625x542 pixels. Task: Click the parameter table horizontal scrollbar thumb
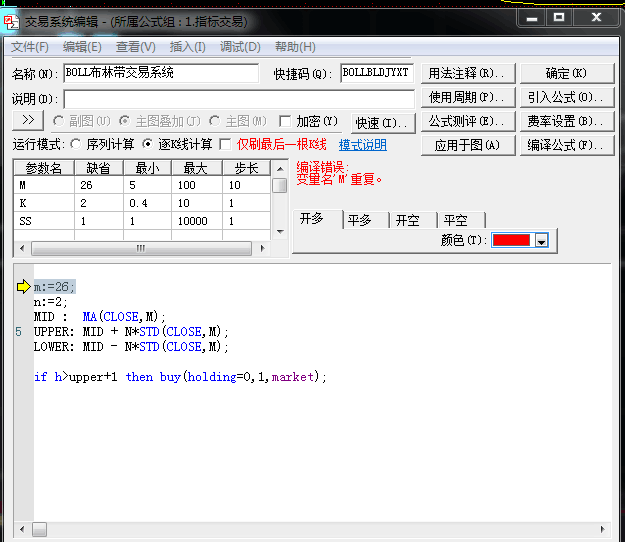tap(141, 248)
